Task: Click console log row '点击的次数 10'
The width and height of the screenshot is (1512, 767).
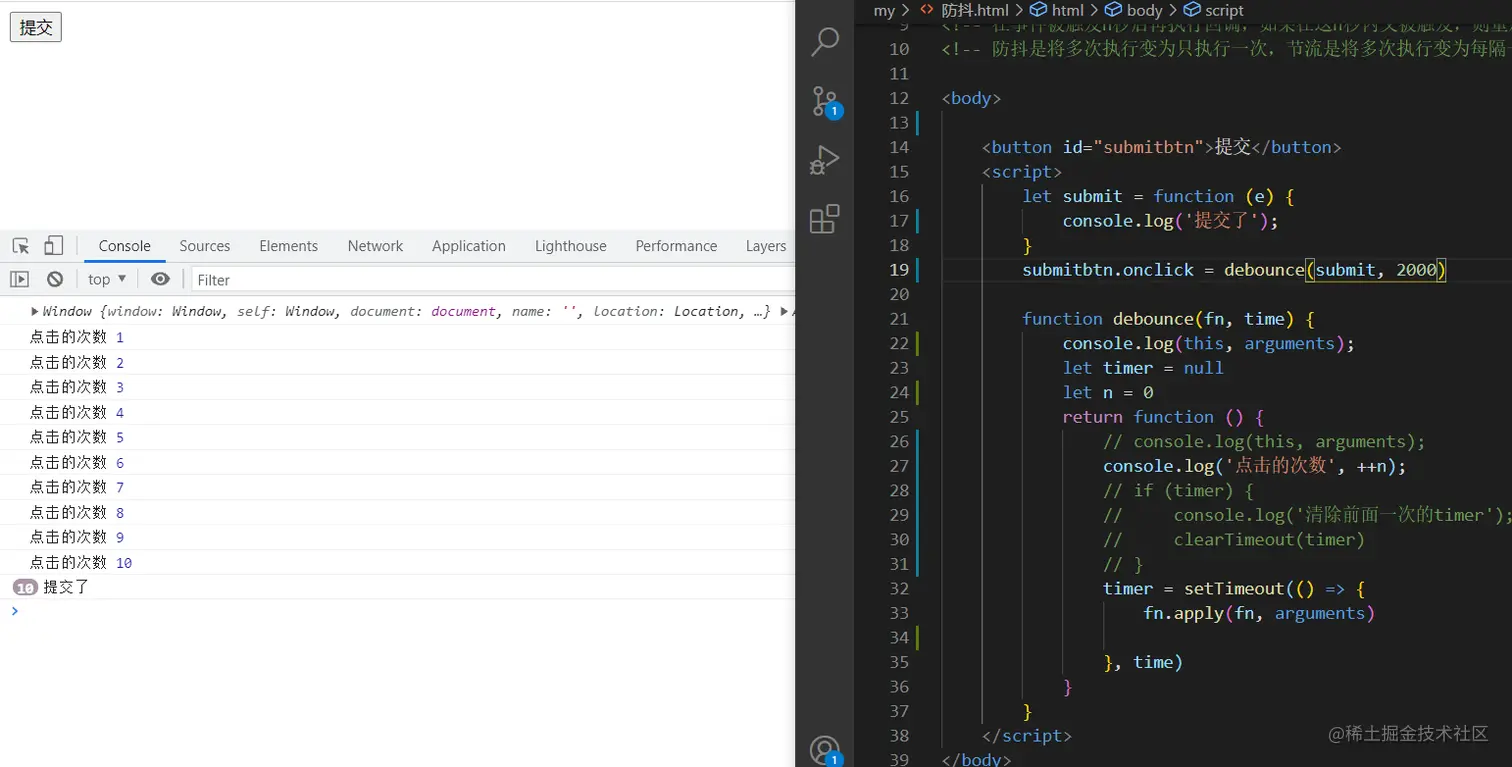Action: click(397, 562)
